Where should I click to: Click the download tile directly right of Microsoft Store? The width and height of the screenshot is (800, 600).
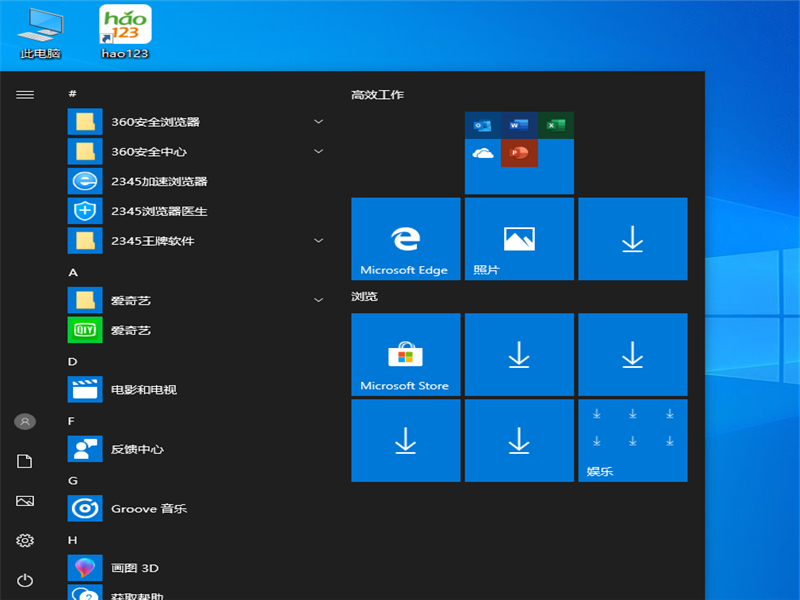click(519, 355)
